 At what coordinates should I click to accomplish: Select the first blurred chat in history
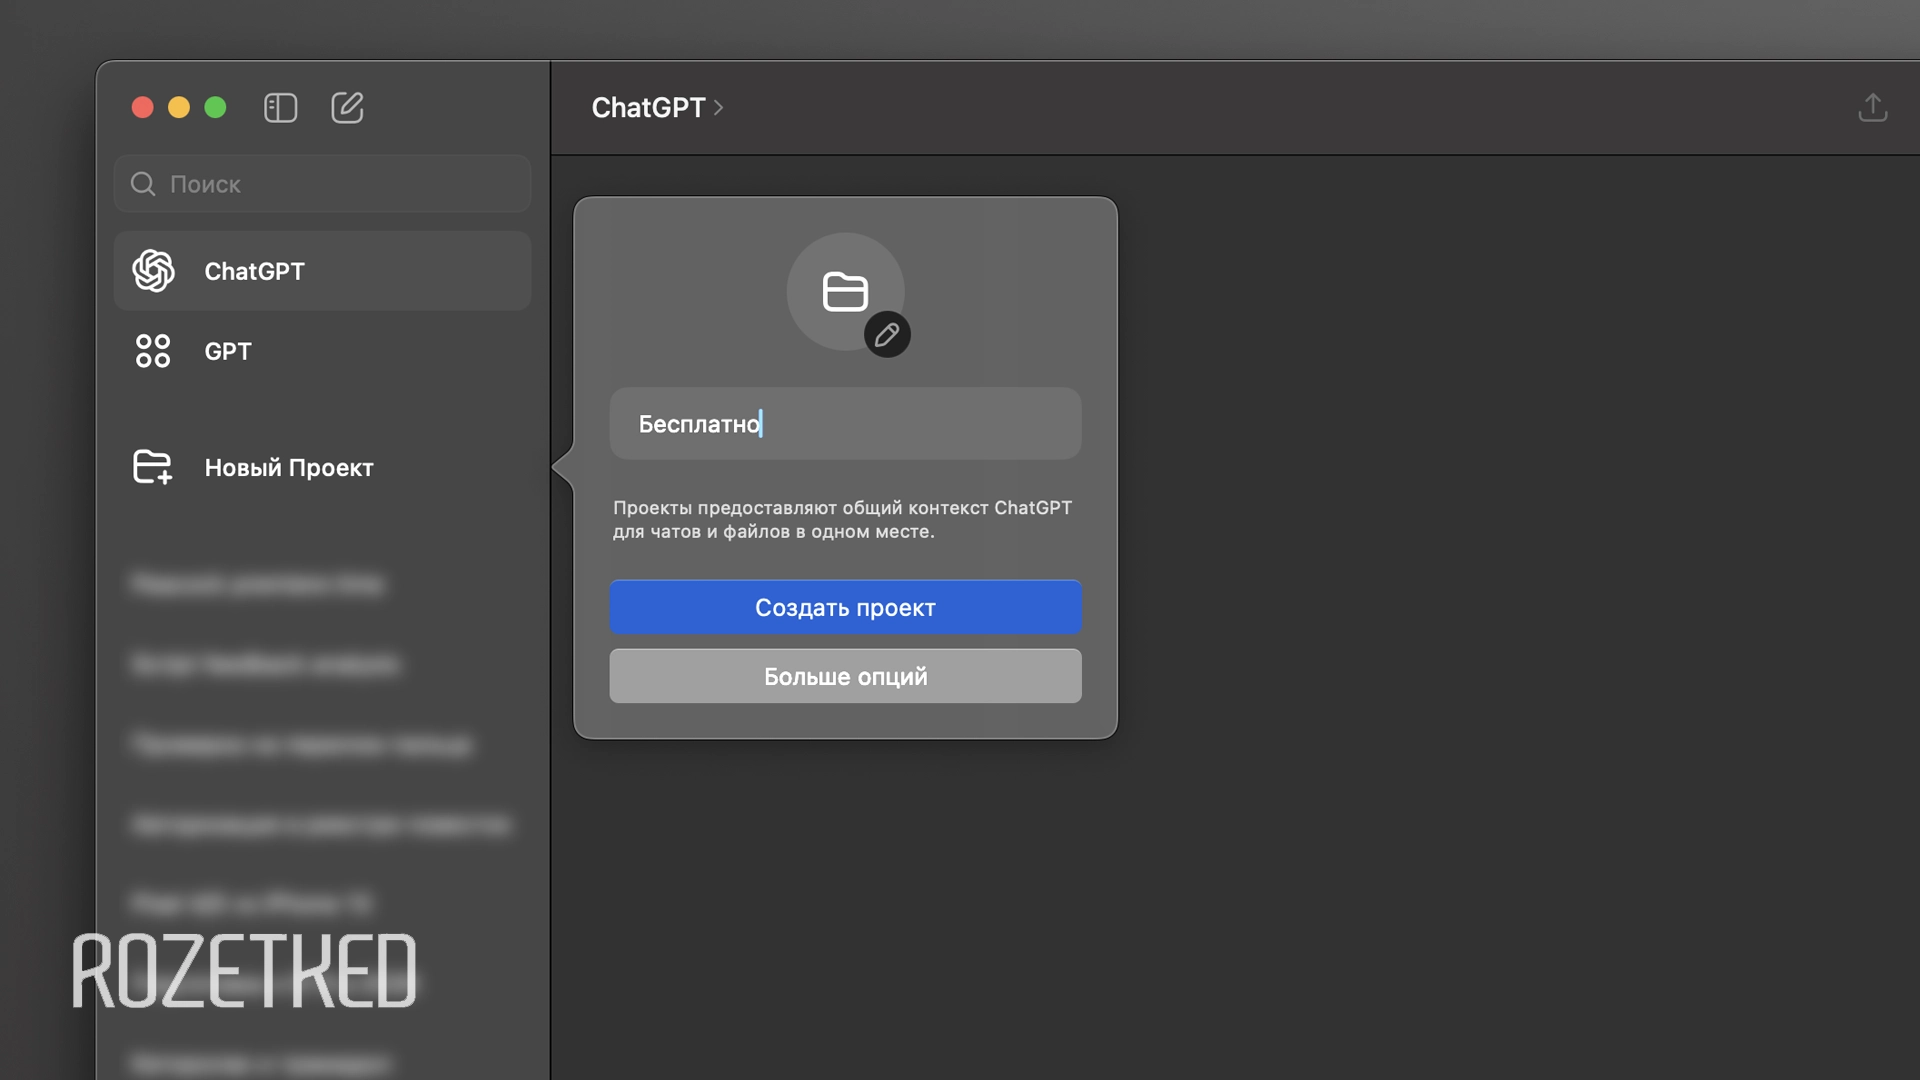tap(258, 585)
